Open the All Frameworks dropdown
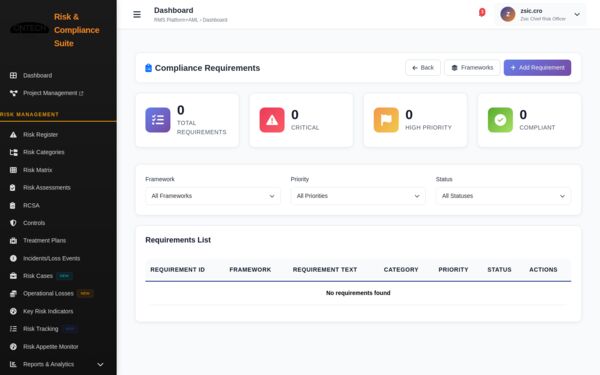600x375 pixels. (213, 196)
